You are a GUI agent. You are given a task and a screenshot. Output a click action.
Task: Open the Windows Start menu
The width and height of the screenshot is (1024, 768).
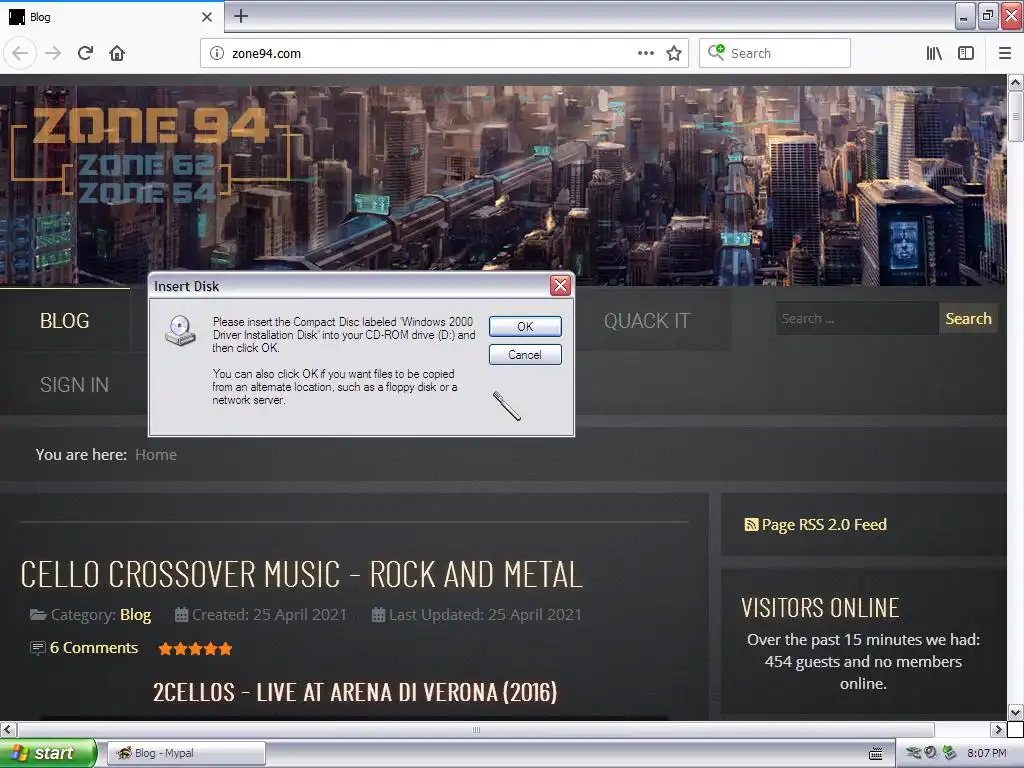(x=47, y=753)
